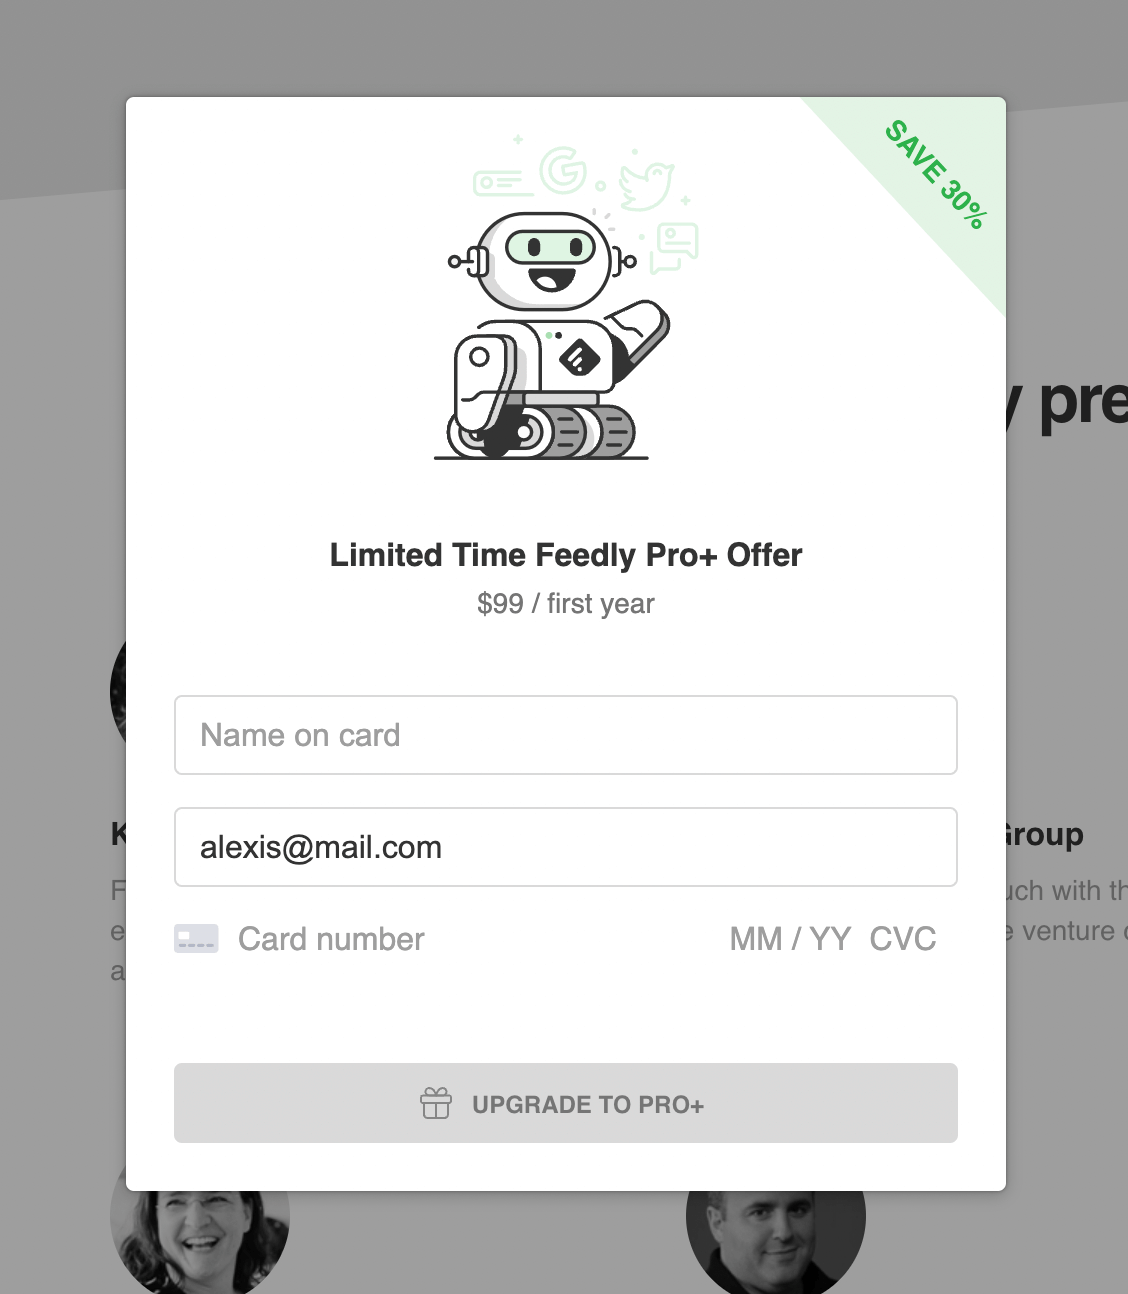Click the Name on card field
This screenshot has height=1294, width=1128.
pos(566,735)
